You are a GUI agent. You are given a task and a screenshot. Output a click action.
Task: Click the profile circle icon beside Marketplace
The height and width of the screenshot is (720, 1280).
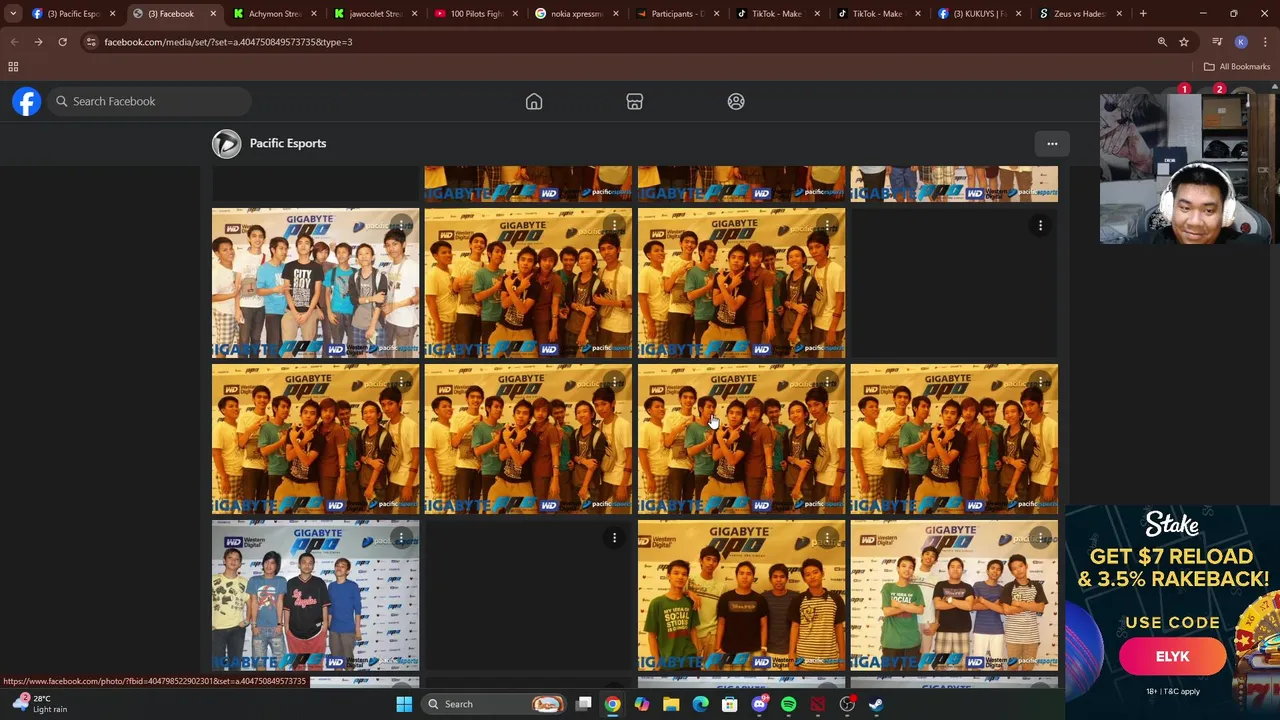pyautogui.click(x=736, y=101)
